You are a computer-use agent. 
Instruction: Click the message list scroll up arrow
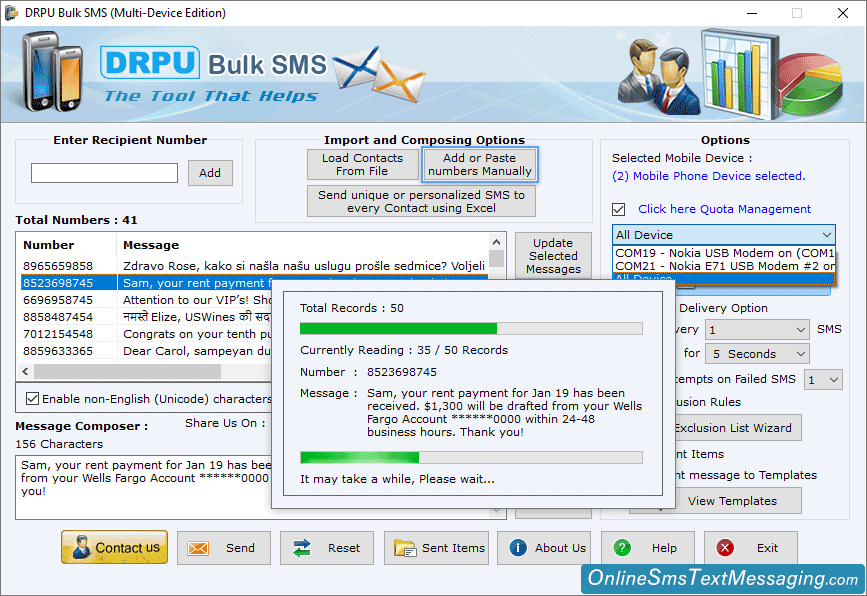pyautogui.click(x=496, y=242)
